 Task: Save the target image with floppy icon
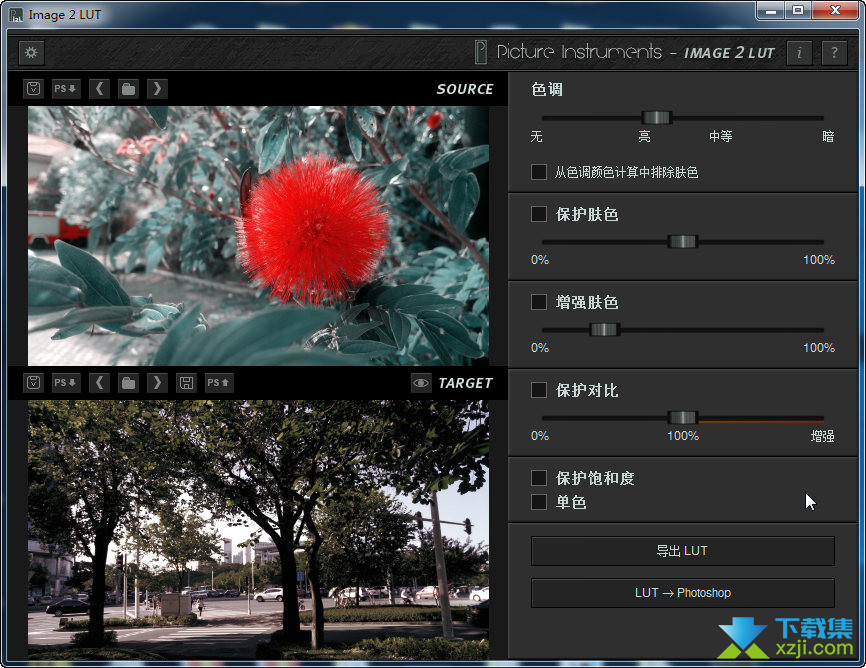pos(187,382)
